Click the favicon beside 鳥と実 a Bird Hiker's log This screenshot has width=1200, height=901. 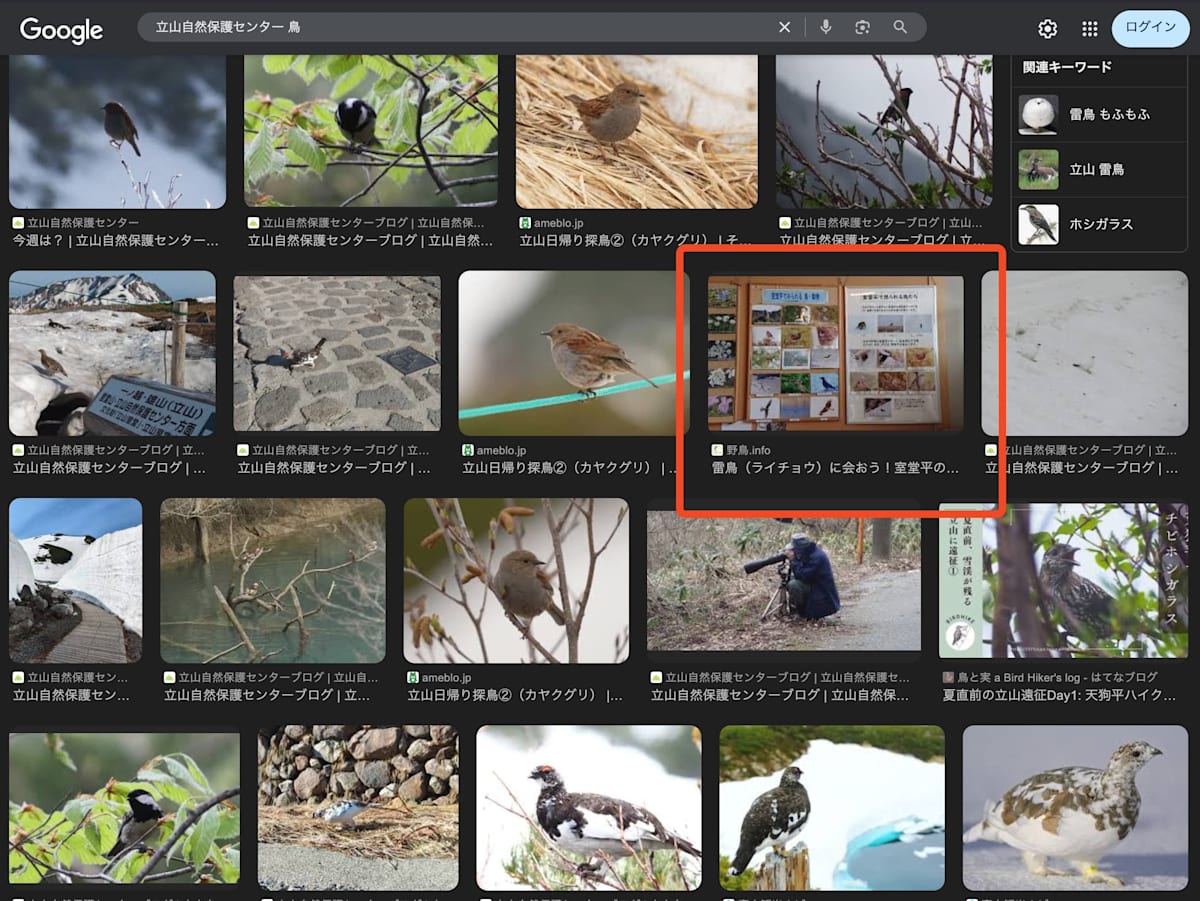point(948,678)
